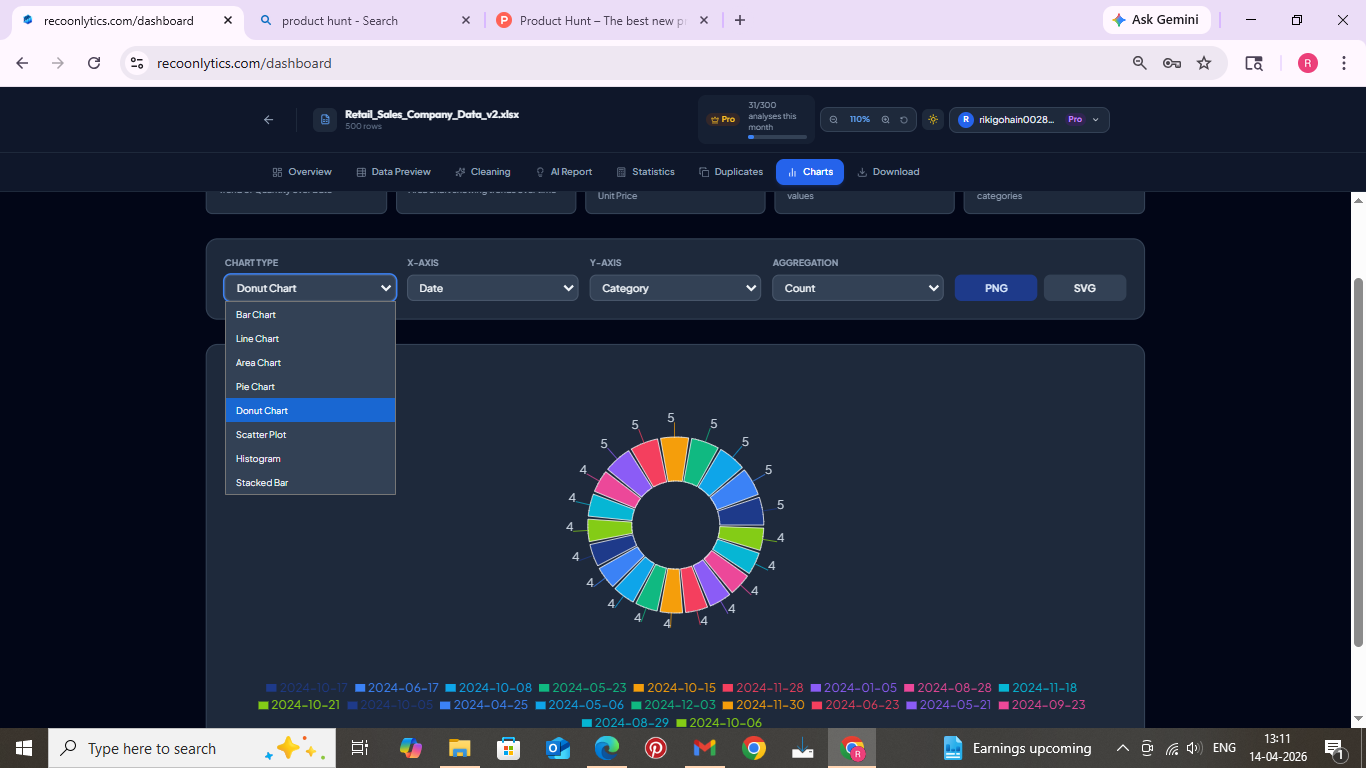1366x768 pixels.
Task: Open the Chrome profile R avatar
Action: [1308, 63]
